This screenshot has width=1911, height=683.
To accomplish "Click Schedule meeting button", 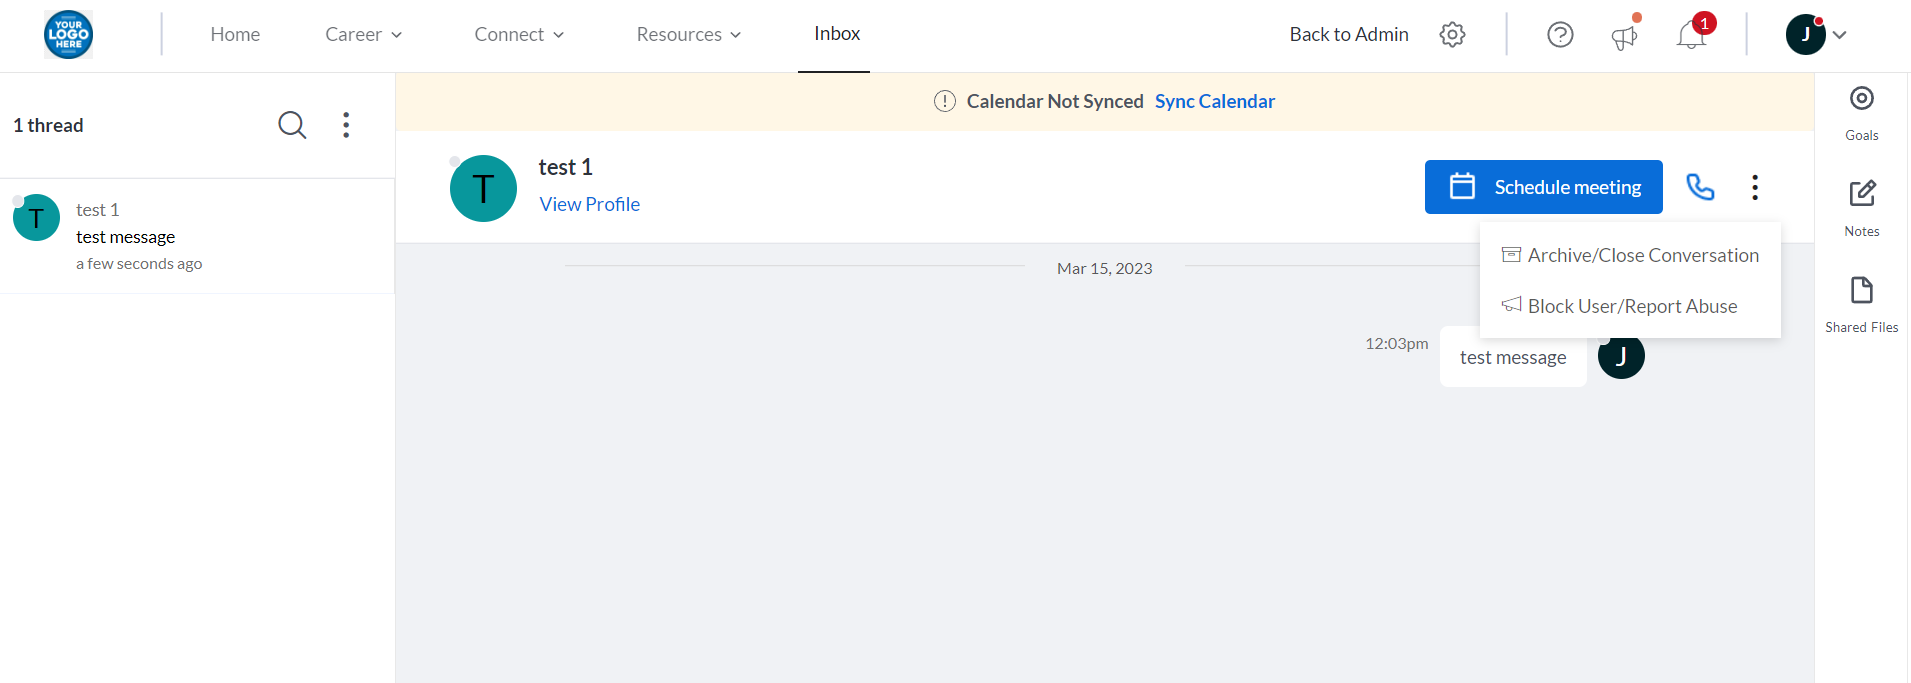I will (1544, 187).
